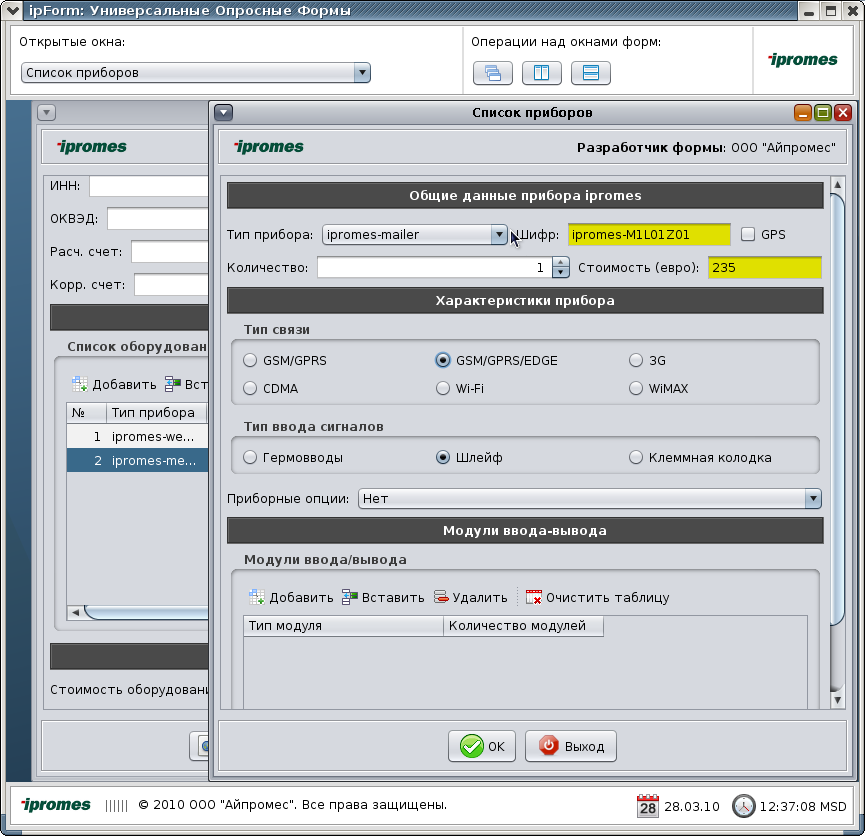
Task: Click the ipromes logo at top right
Action: [803, 60]
